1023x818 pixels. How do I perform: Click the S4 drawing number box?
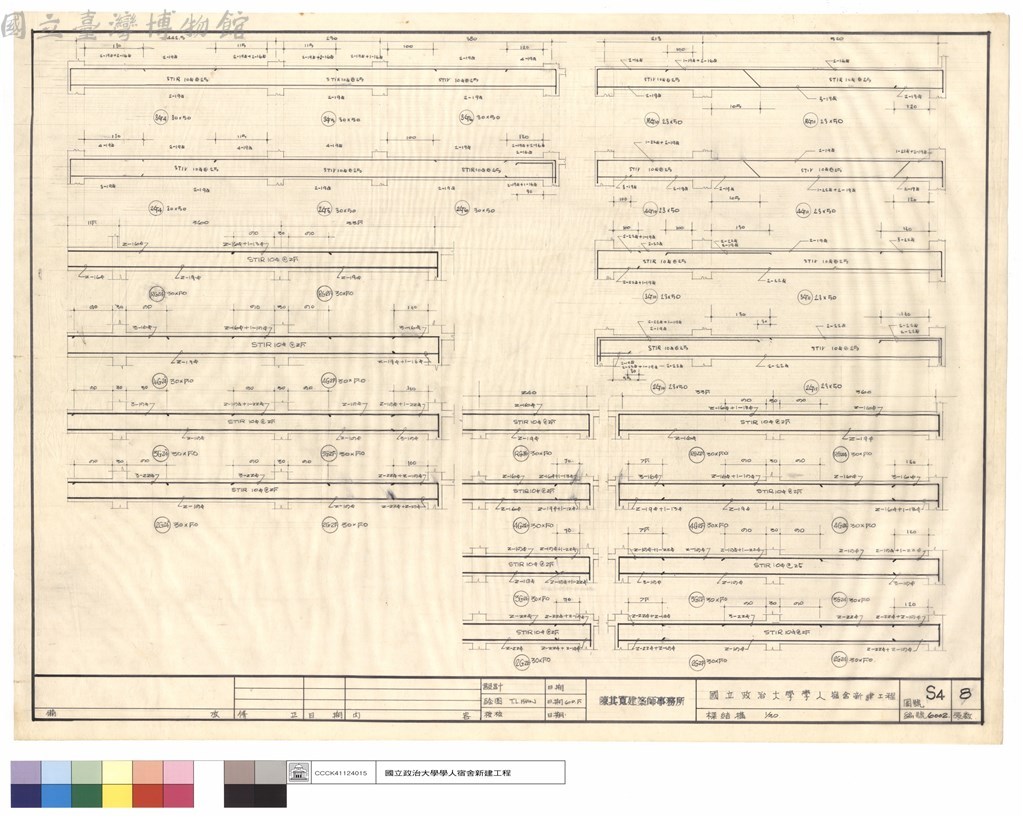pyautogui.click(x=934, y=693)
